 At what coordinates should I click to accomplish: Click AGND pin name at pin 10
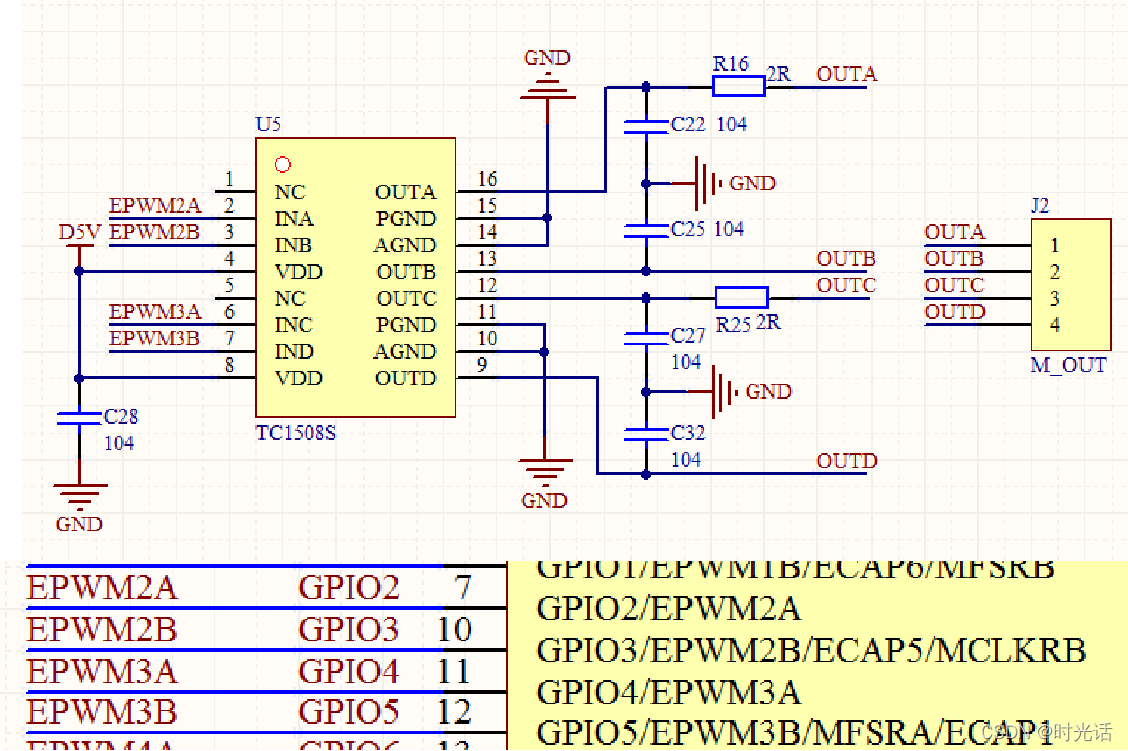[x=405, y=352]
